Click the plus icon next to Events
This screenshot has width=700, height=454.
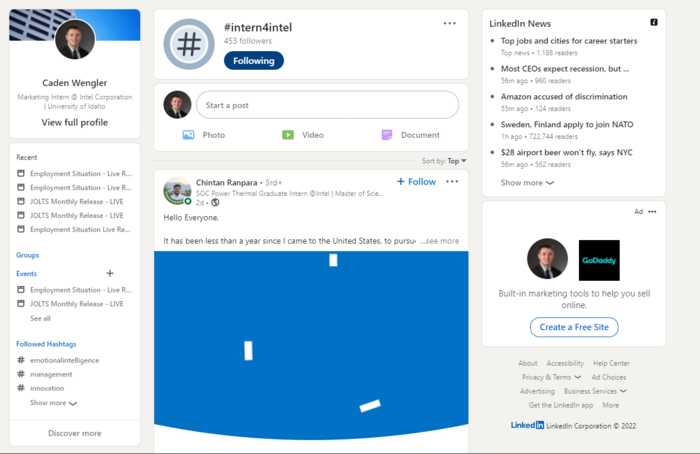pyautogui.click(x=110, y=273)
